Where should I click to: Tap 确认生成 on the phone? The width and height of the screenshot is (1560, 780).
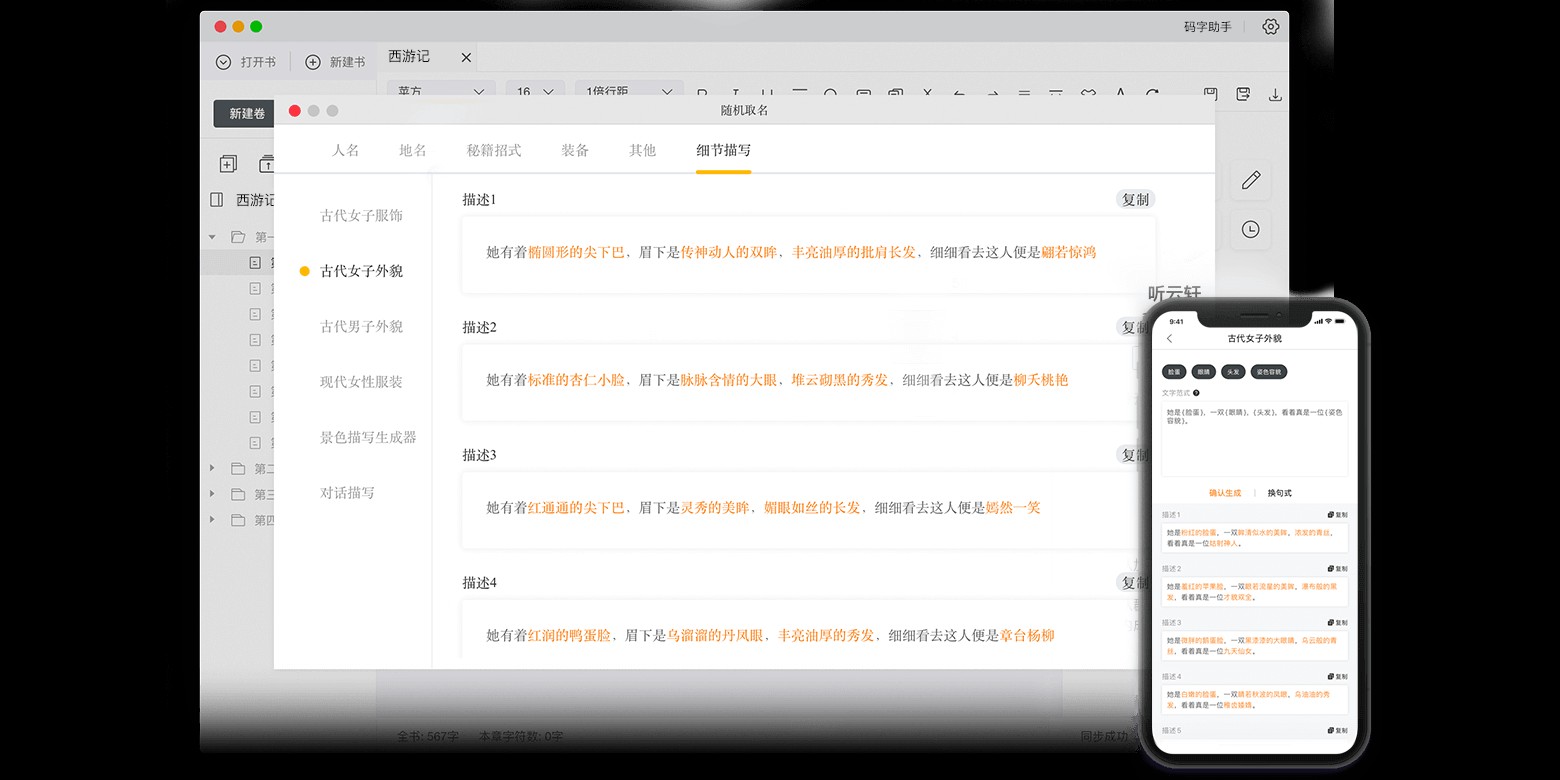(1225, 493)
